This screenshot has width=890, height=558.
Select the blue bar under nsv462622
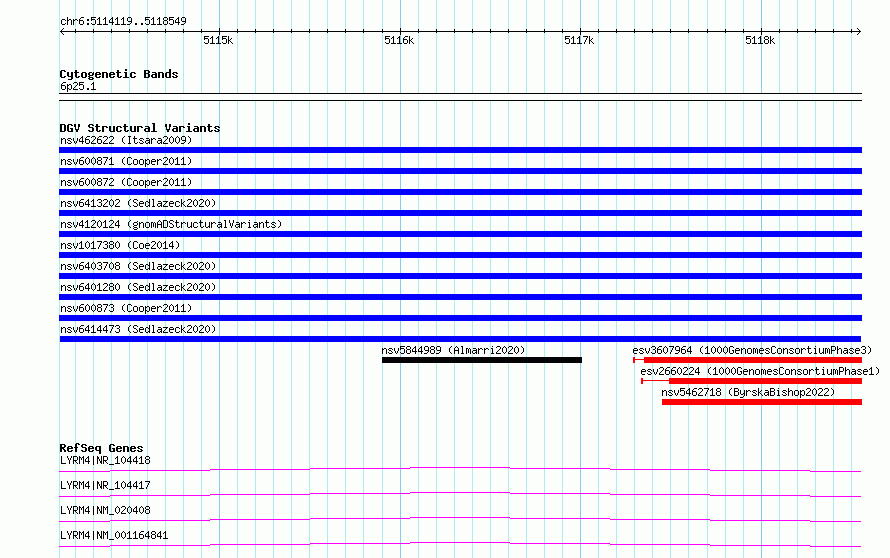pos(460,150)
